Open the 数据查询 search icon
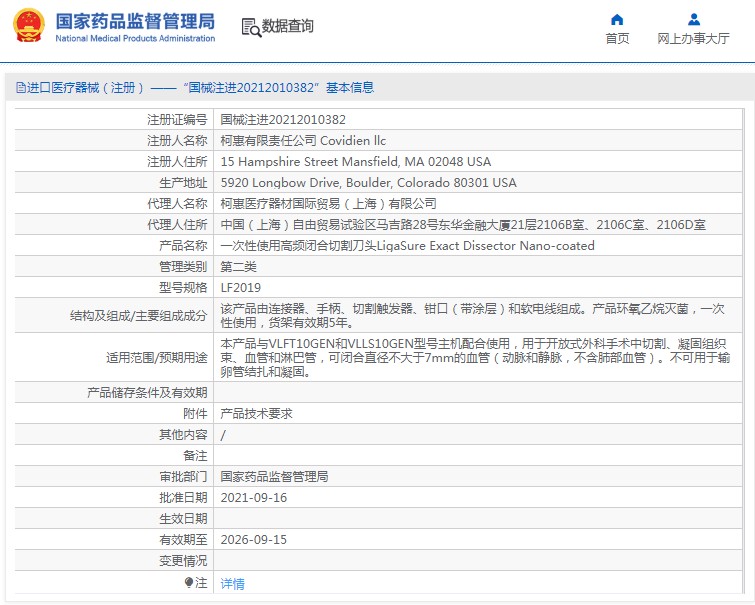This screenshot has width=755, height=605. [x=251, y=27]
